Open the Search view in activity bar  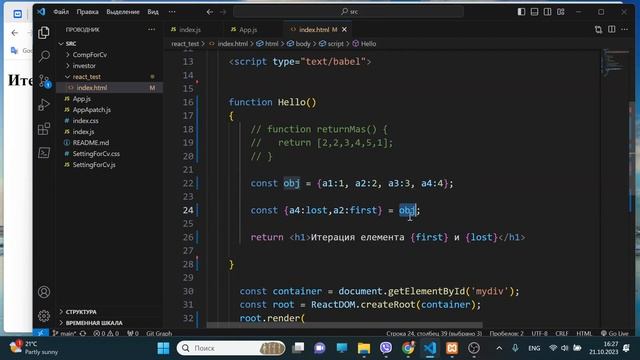coord(44,56)
